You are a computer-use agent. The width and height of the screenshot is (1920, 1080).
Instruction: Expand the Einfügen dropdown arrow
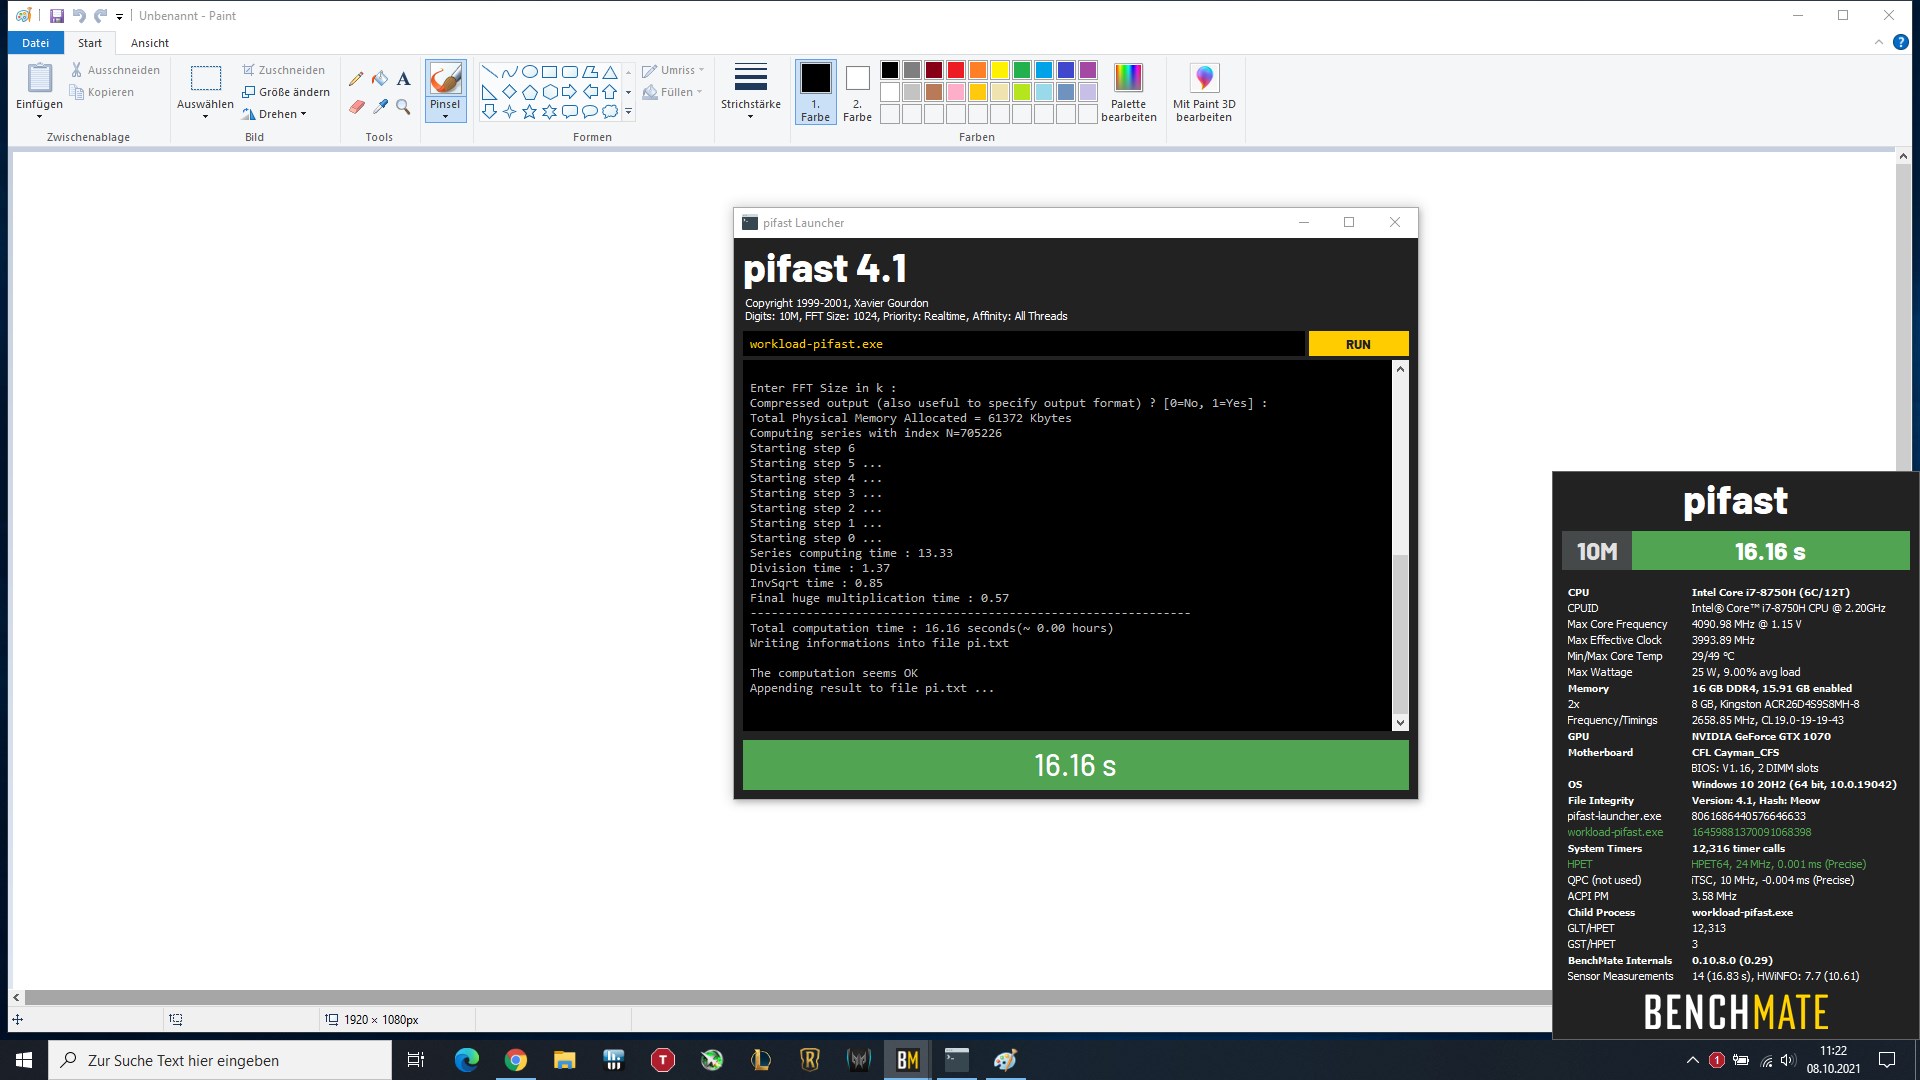(x=40, y=117)
